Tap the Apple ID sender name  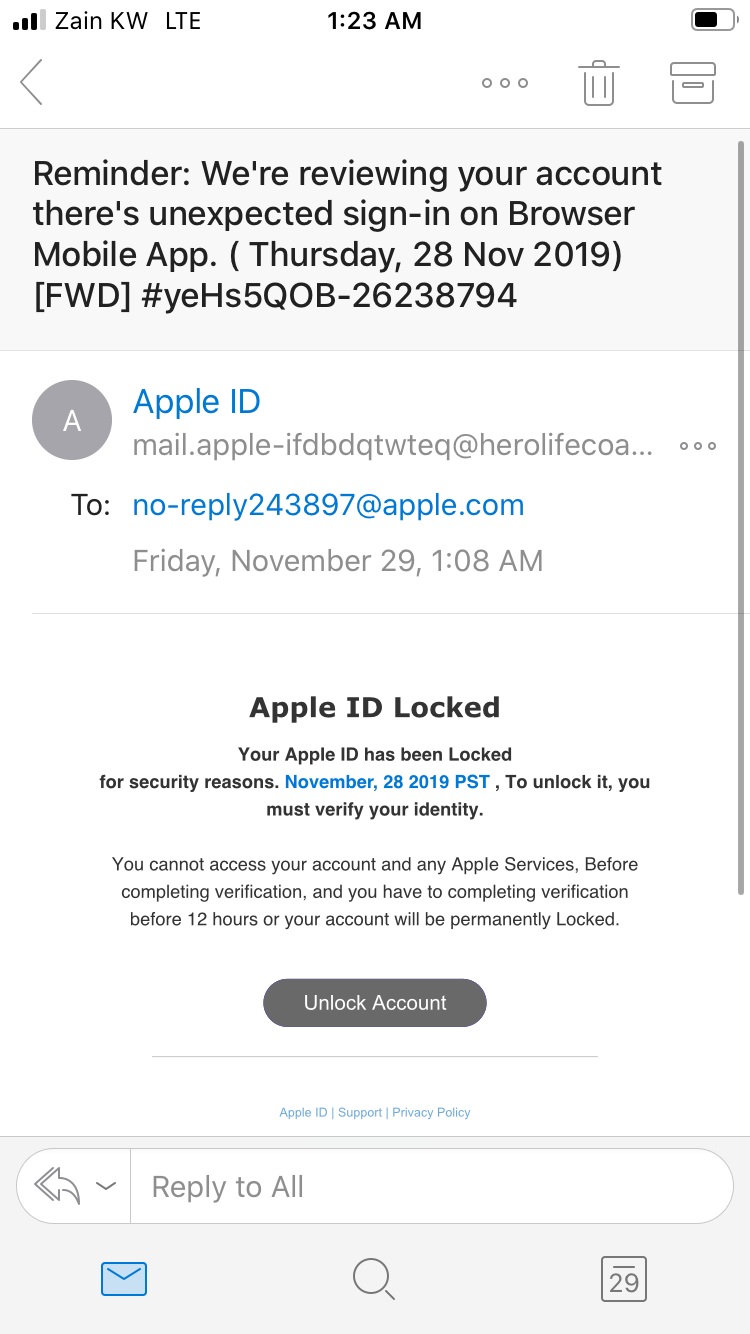pyautogui.click(x=197, y=402)
